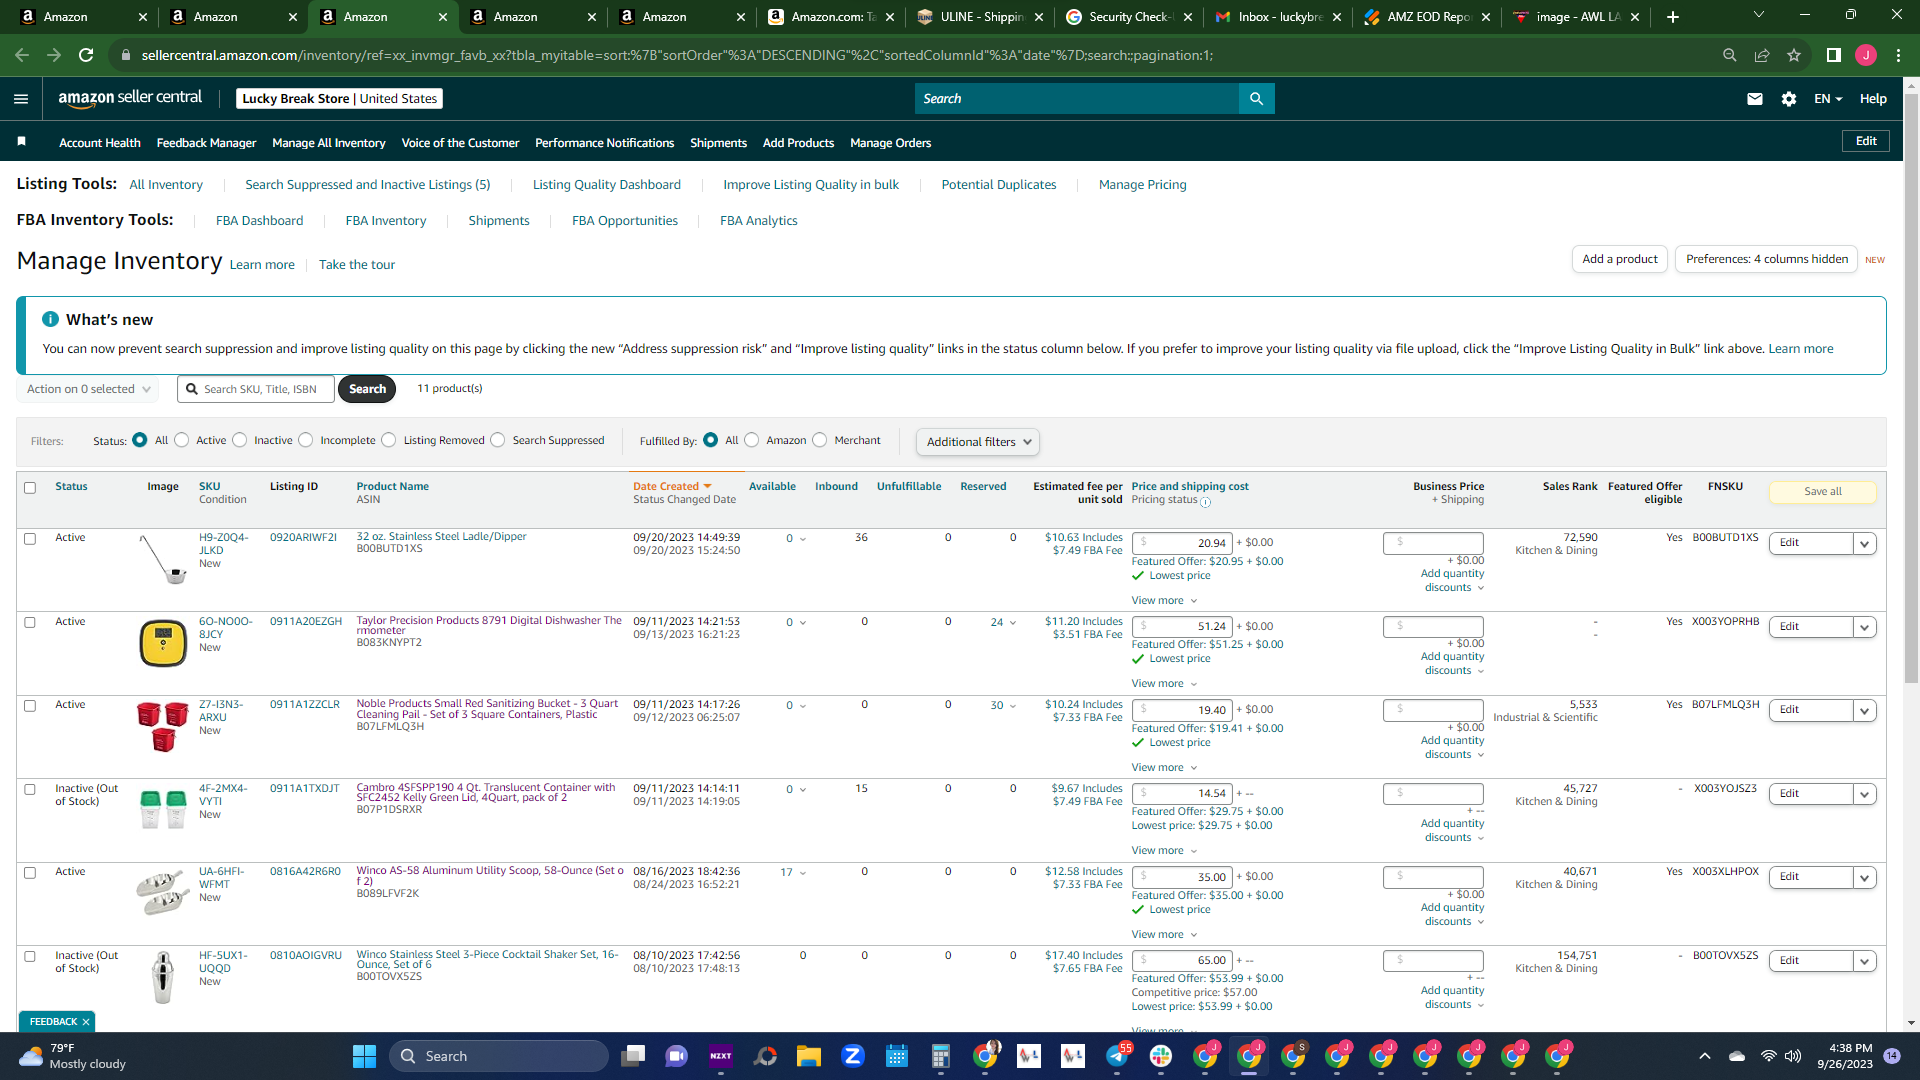Go back using the browser back arrow

click(22, 55)
